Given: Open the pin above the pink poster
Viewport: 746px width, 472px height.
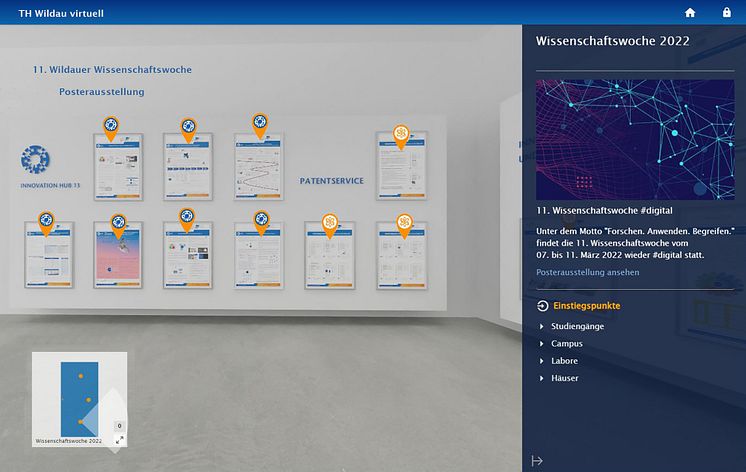Looking at the screenshot, I should pyautogui.click(x=116, y=222).
